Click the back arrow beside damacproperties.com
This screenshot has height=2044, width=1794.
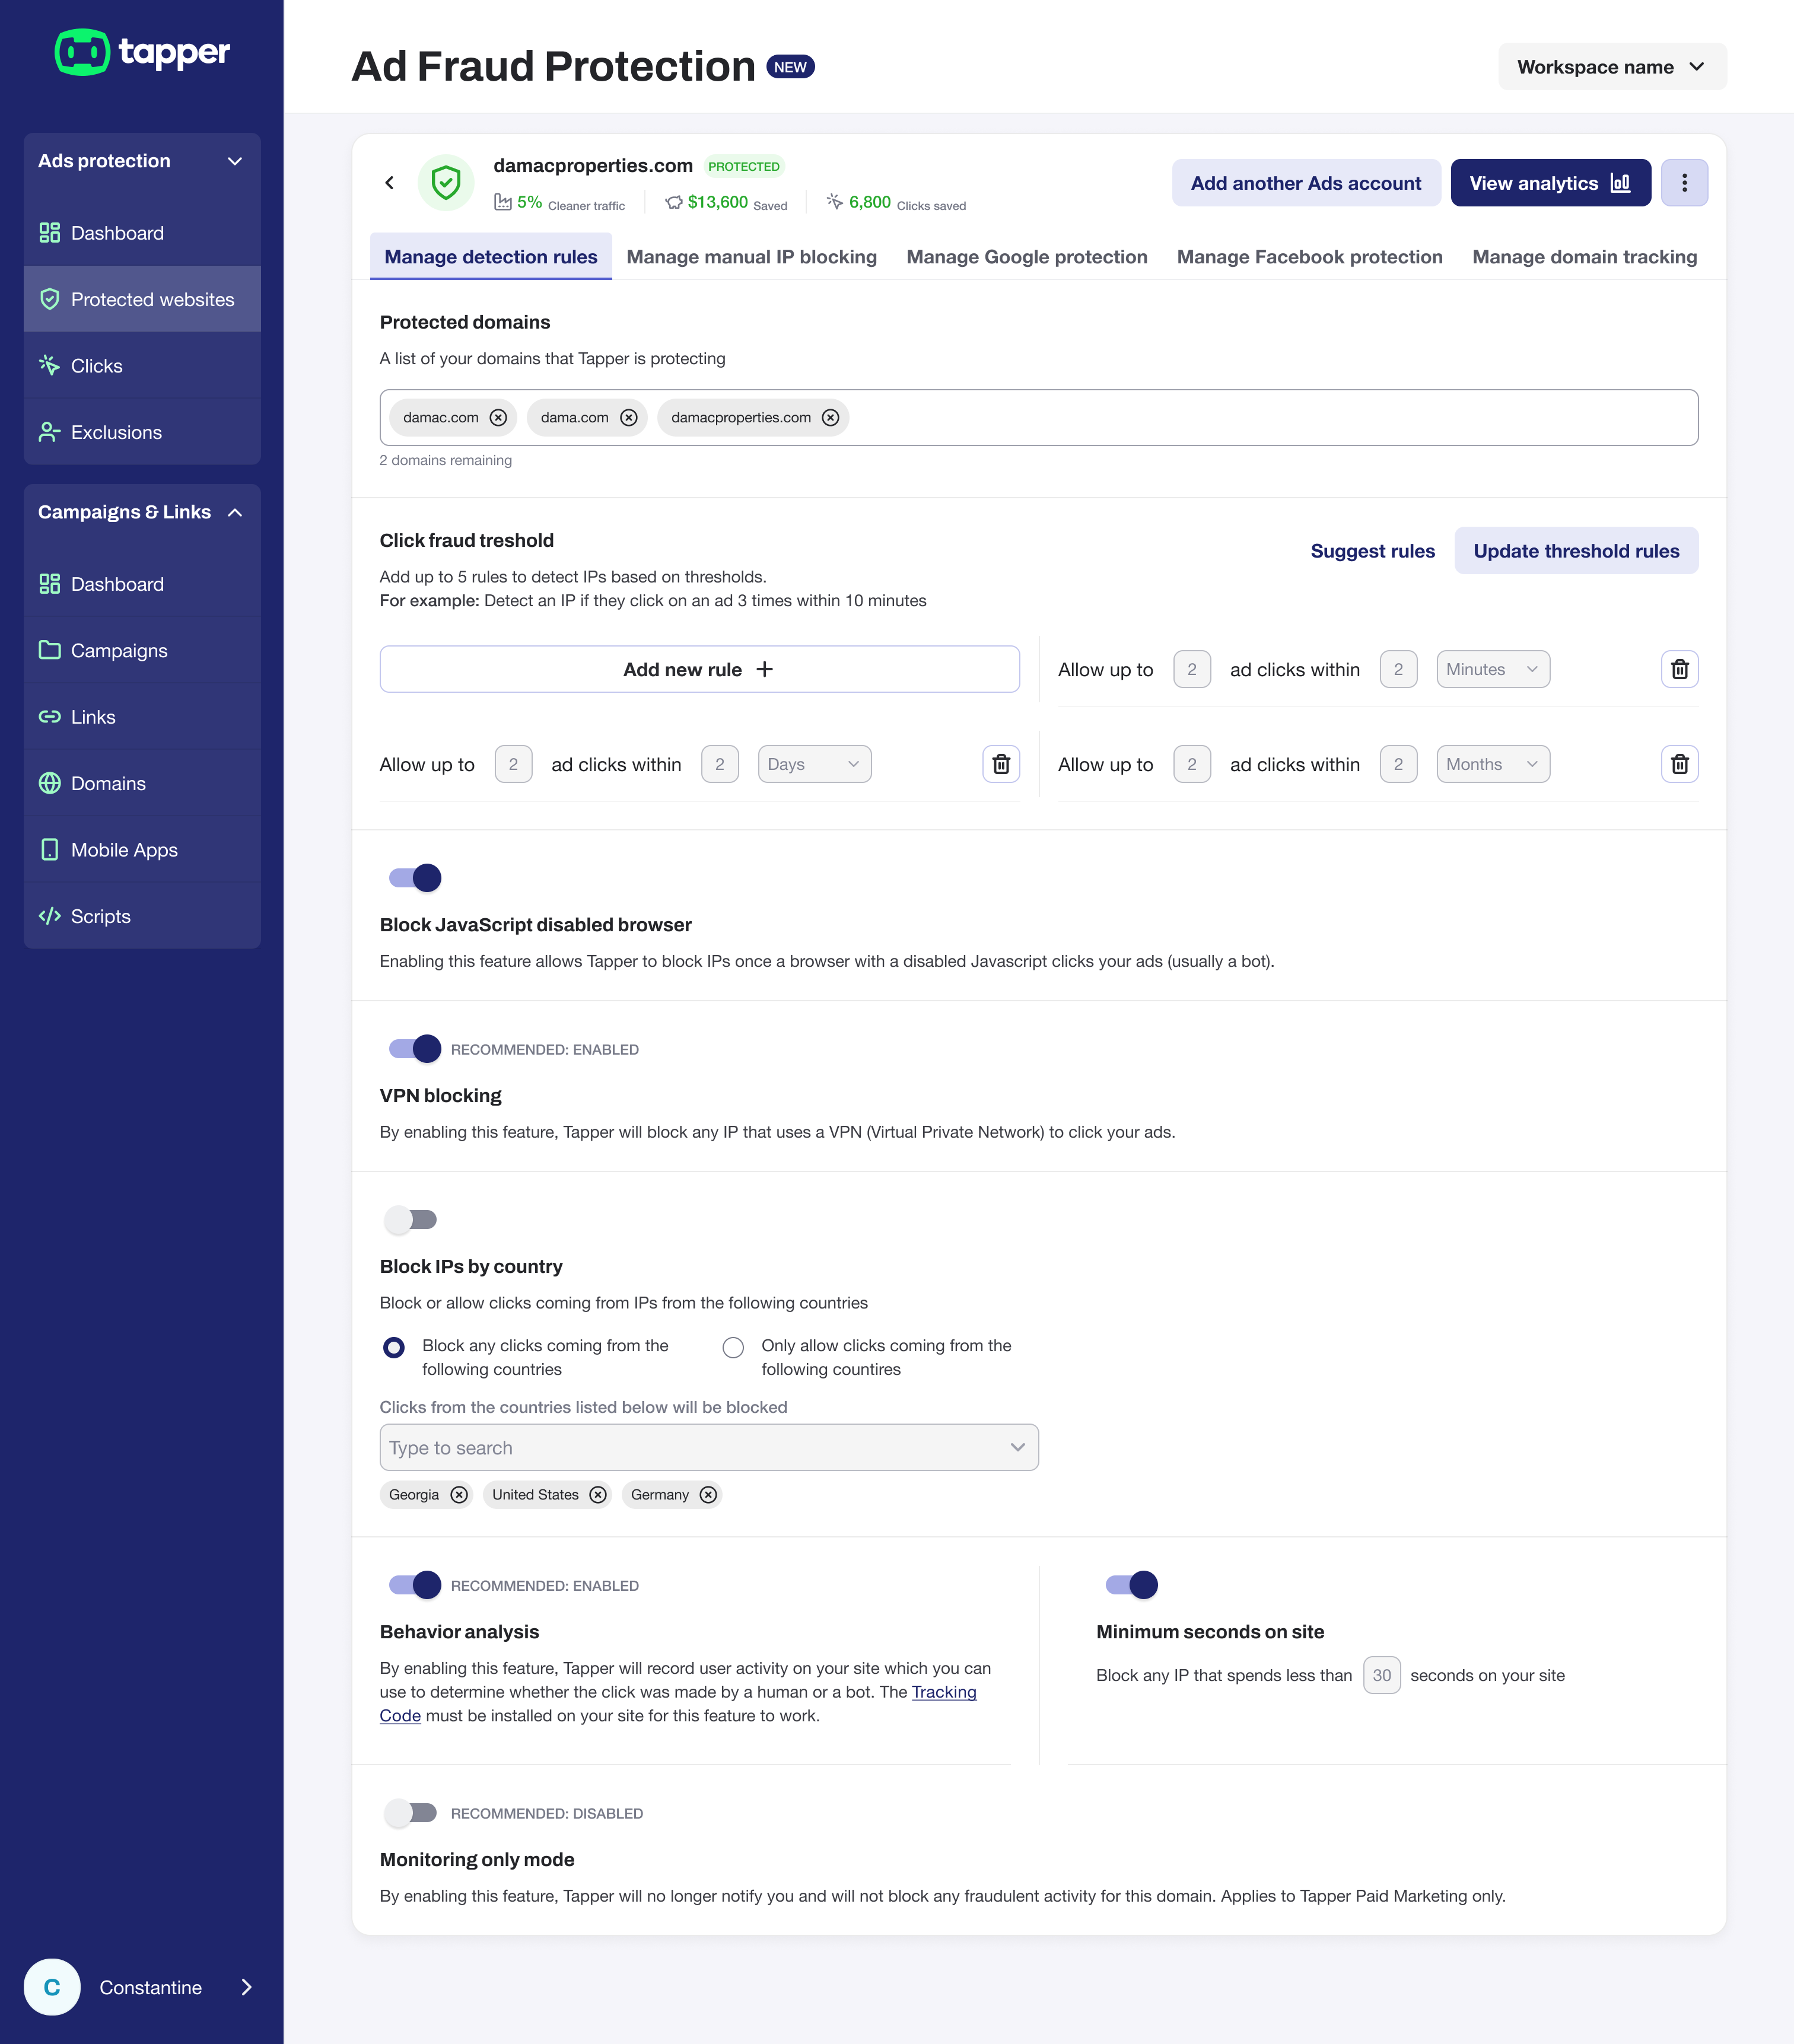tap(390, 182)
